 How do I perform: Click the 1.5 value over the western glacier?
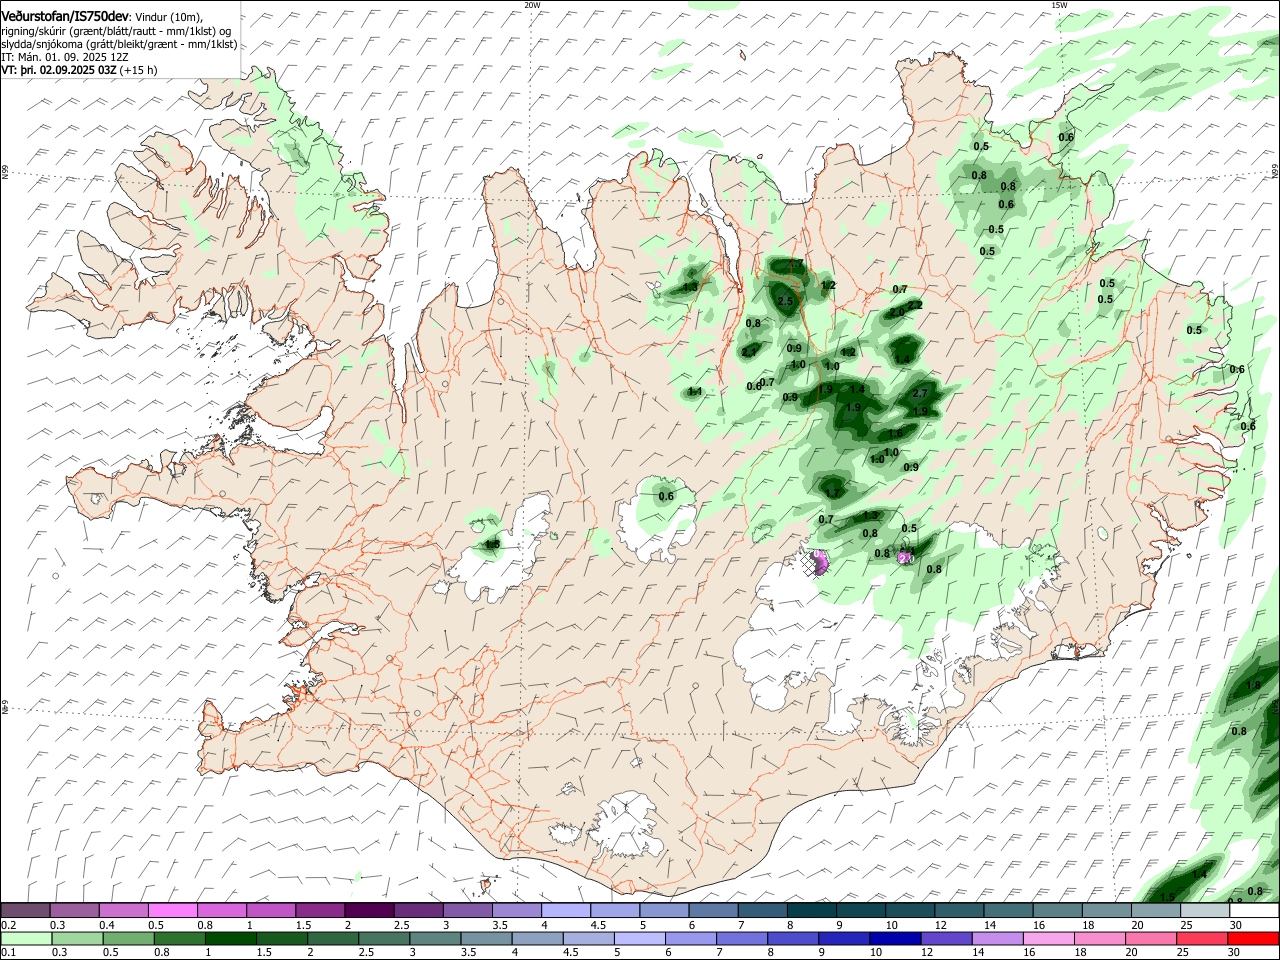pos(491,545)
